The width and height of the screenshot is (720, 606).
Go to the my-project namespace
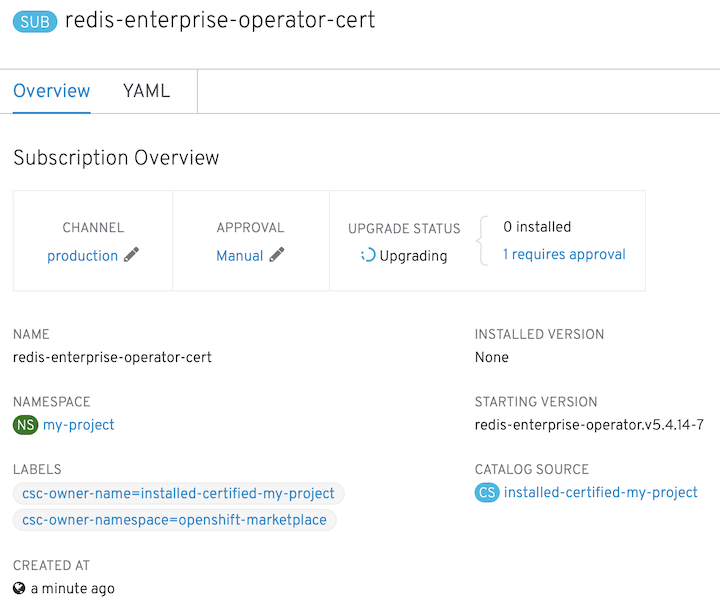pyautogui.click(x=79, y=425)
